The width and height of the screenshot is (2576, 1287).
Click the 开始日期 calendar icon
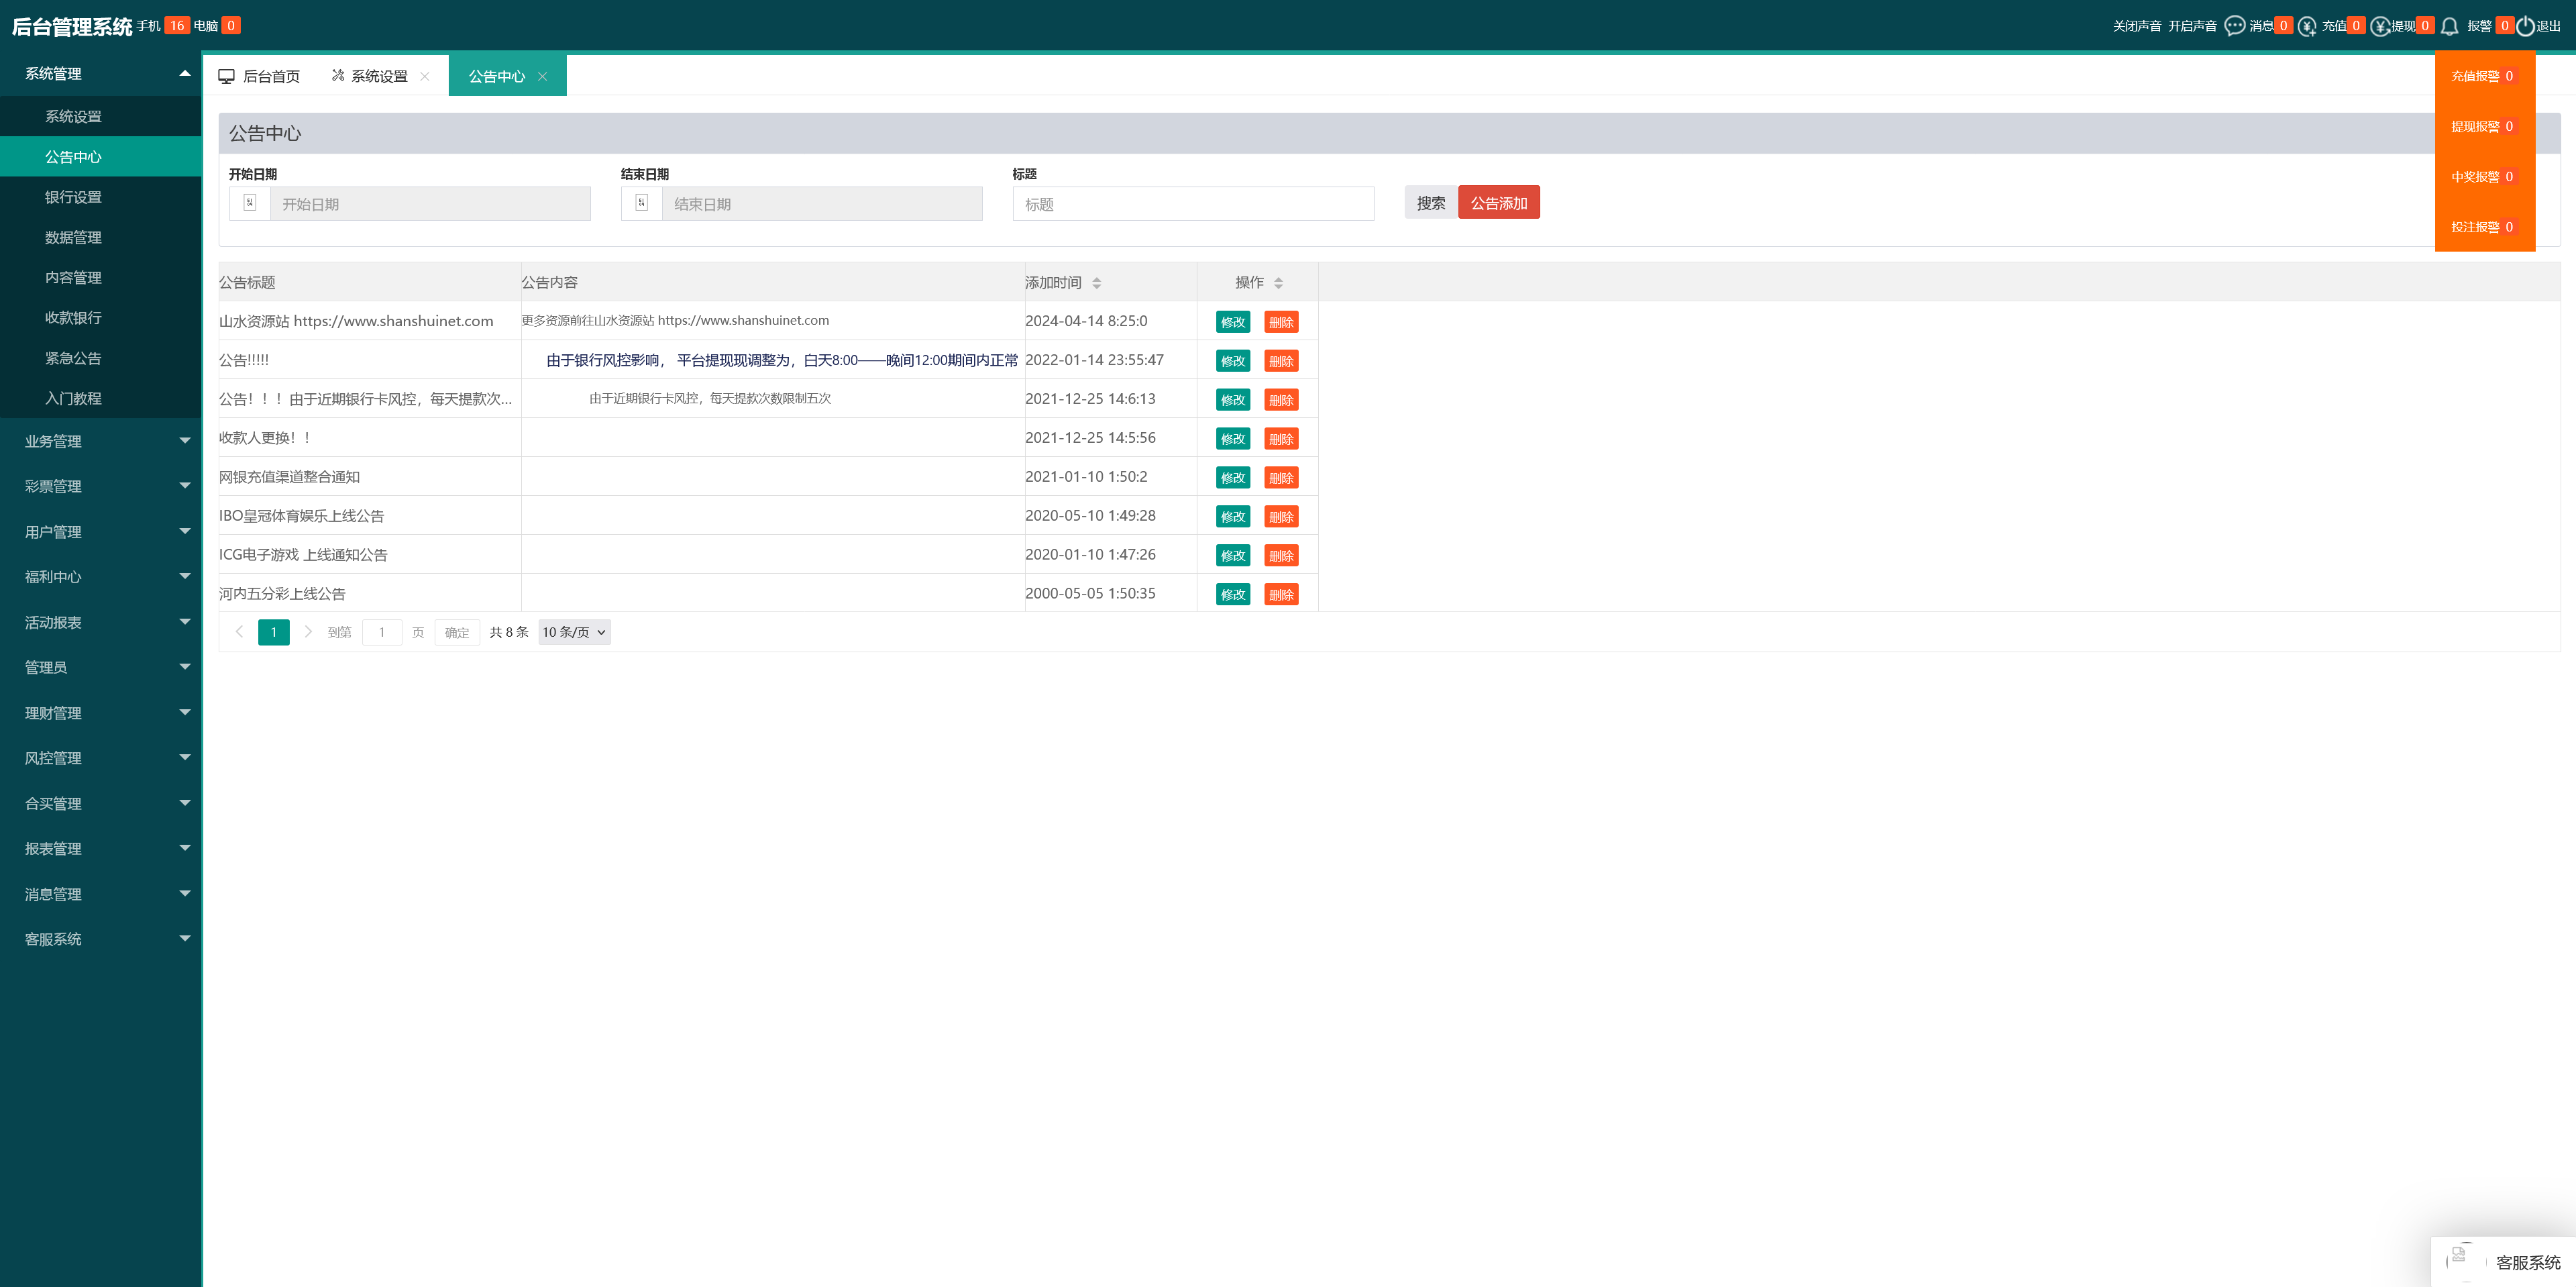250,203
